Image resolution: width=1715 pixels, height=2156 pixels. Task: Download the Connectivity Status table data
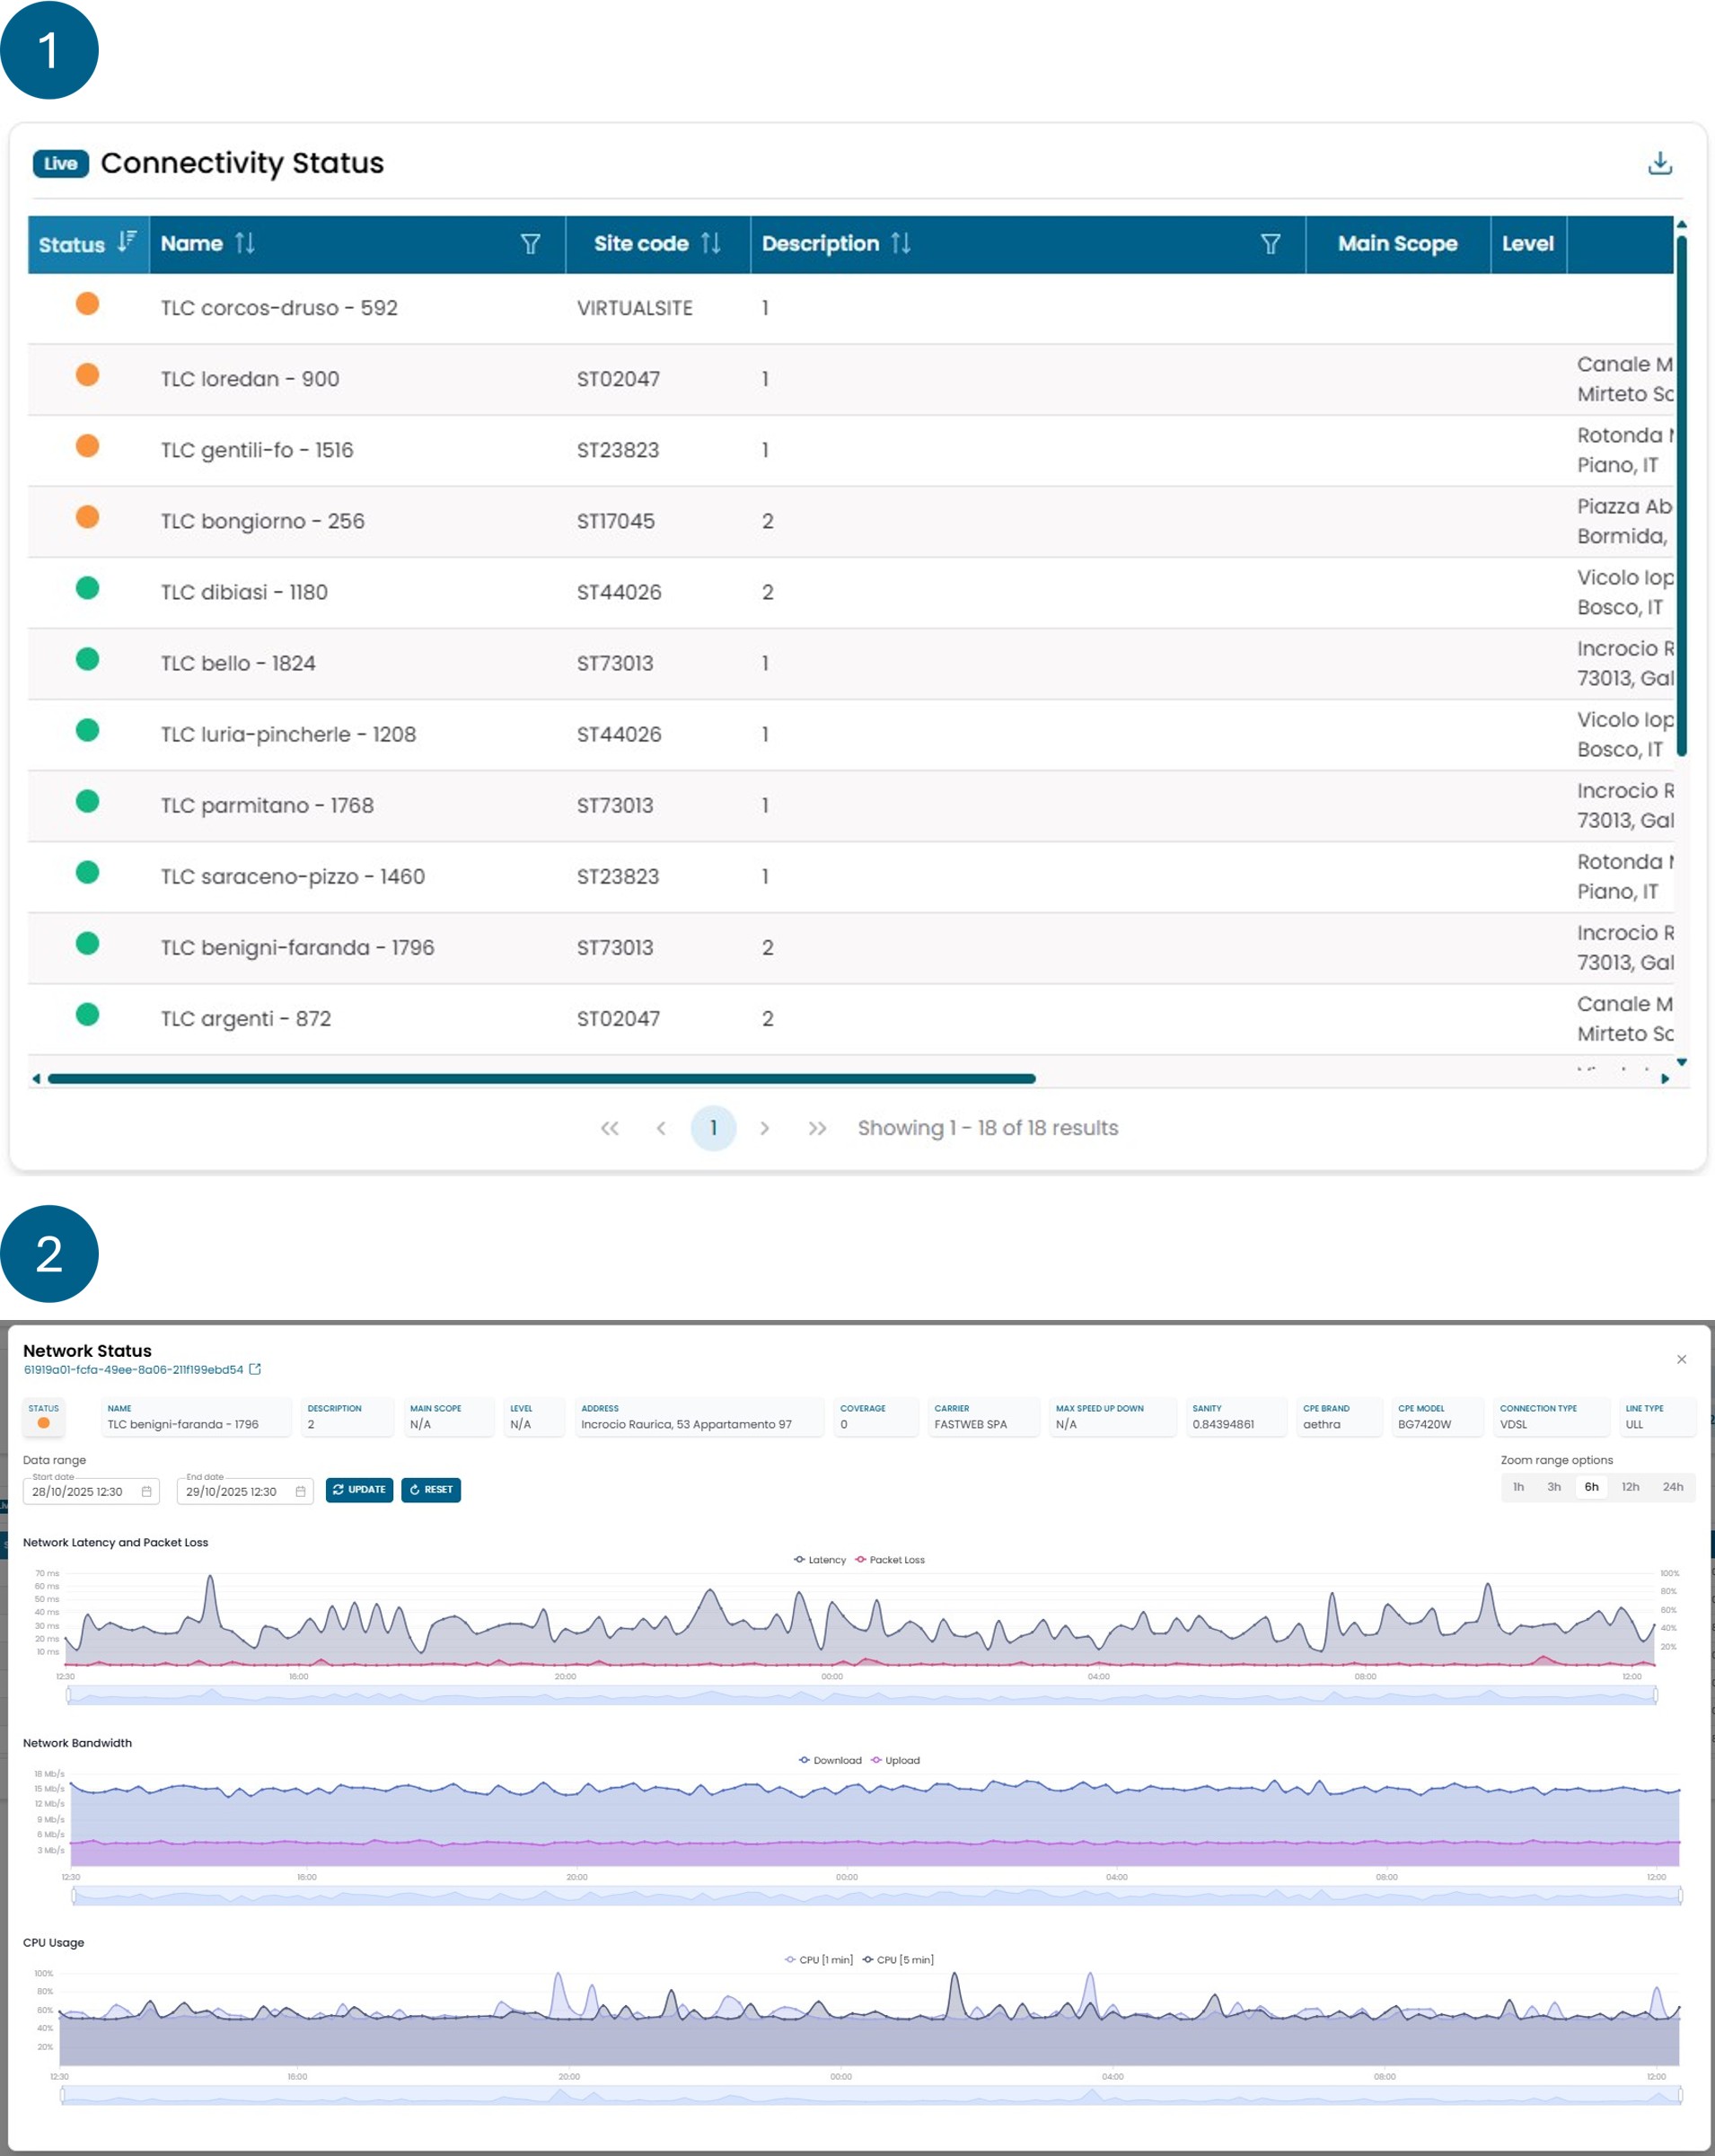coord(1660,163)
